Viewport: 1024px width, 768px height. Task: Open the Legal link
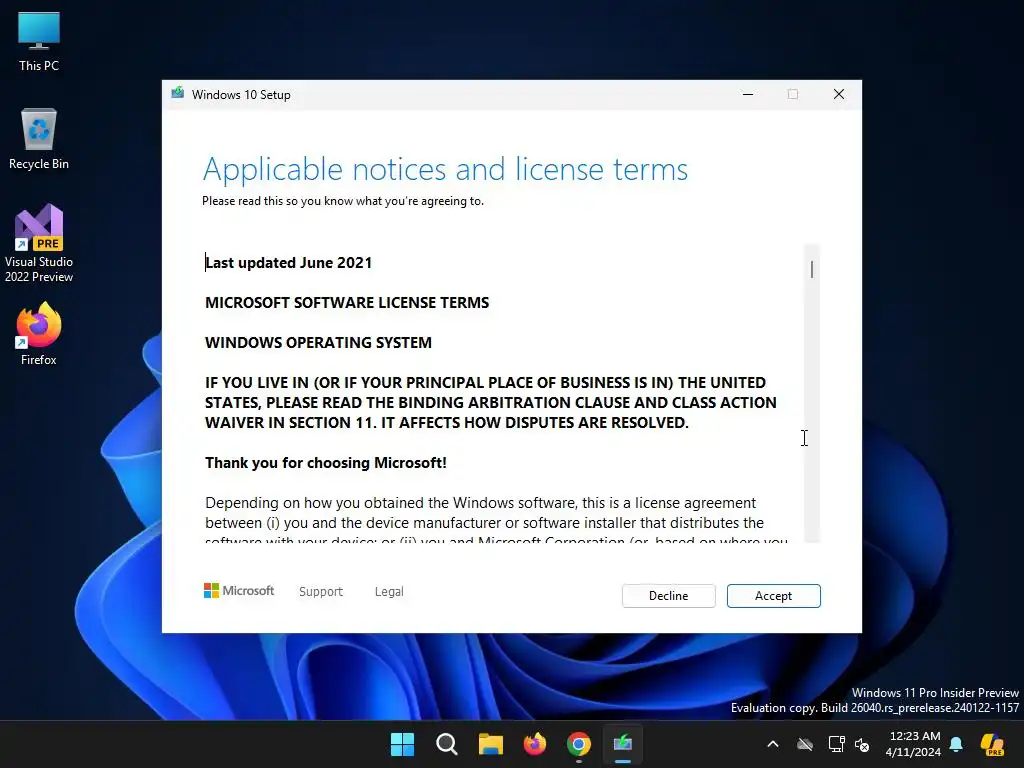389,591
